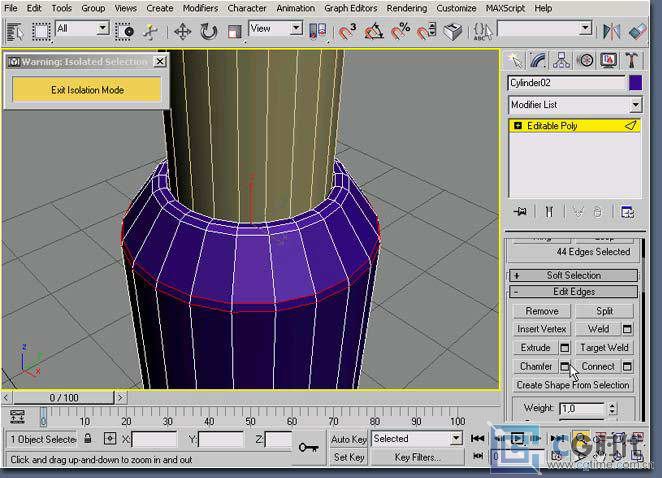Viewport: 662px width, 478px height.
Task: Expand the Editable Poly stack entry
Action: click(518, 126)
